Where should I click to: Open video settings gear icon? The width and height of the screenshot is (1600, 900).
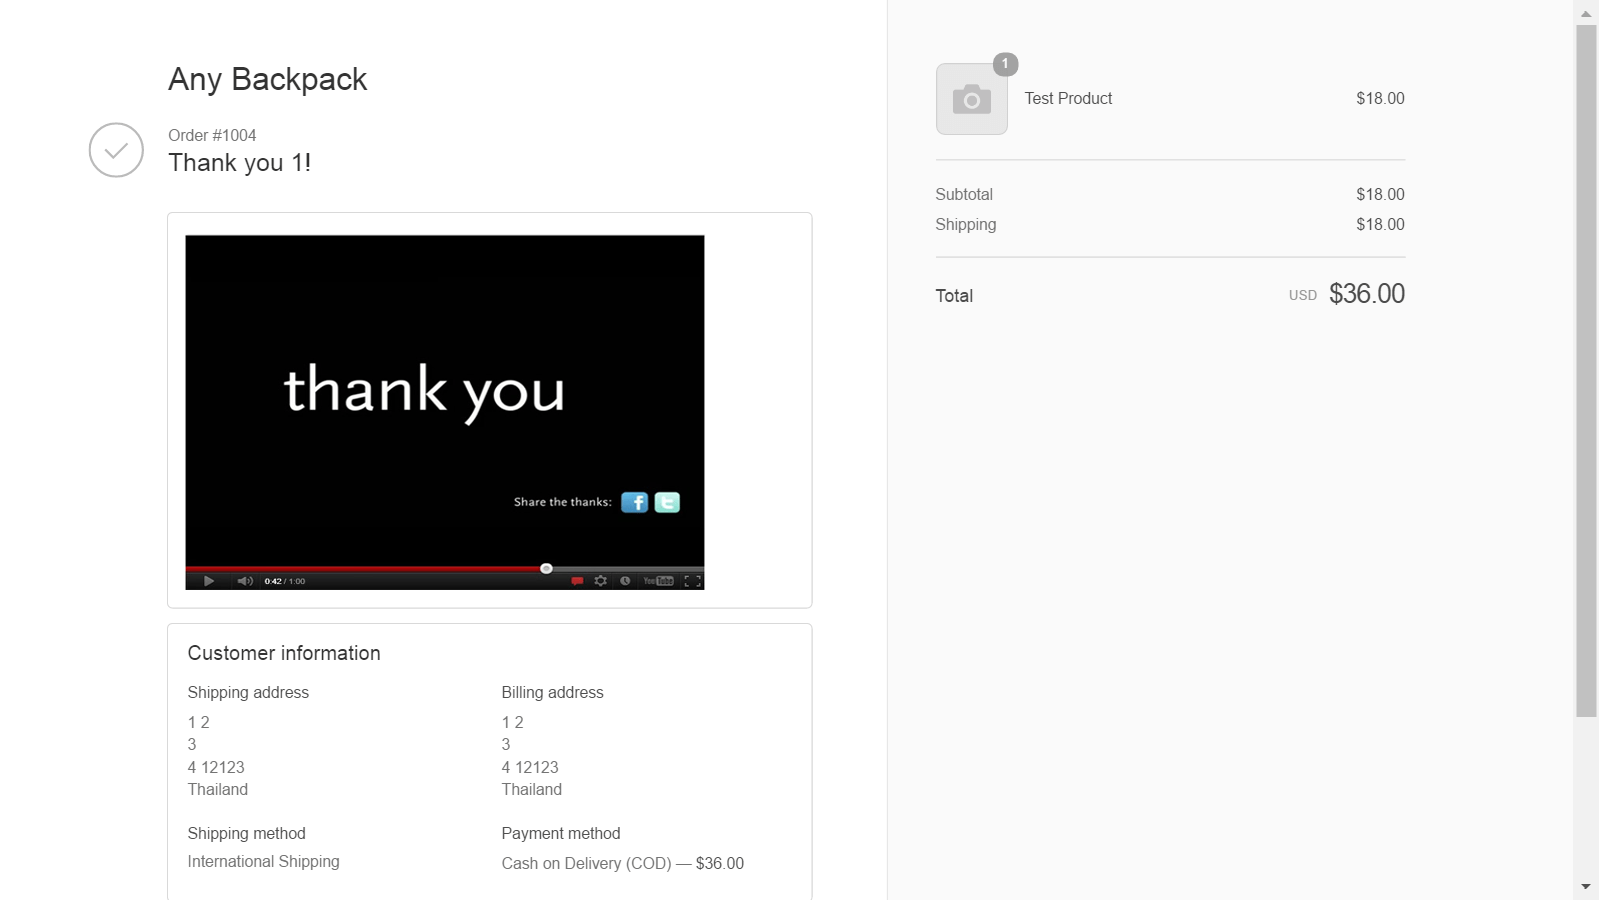tap(600, 581)
